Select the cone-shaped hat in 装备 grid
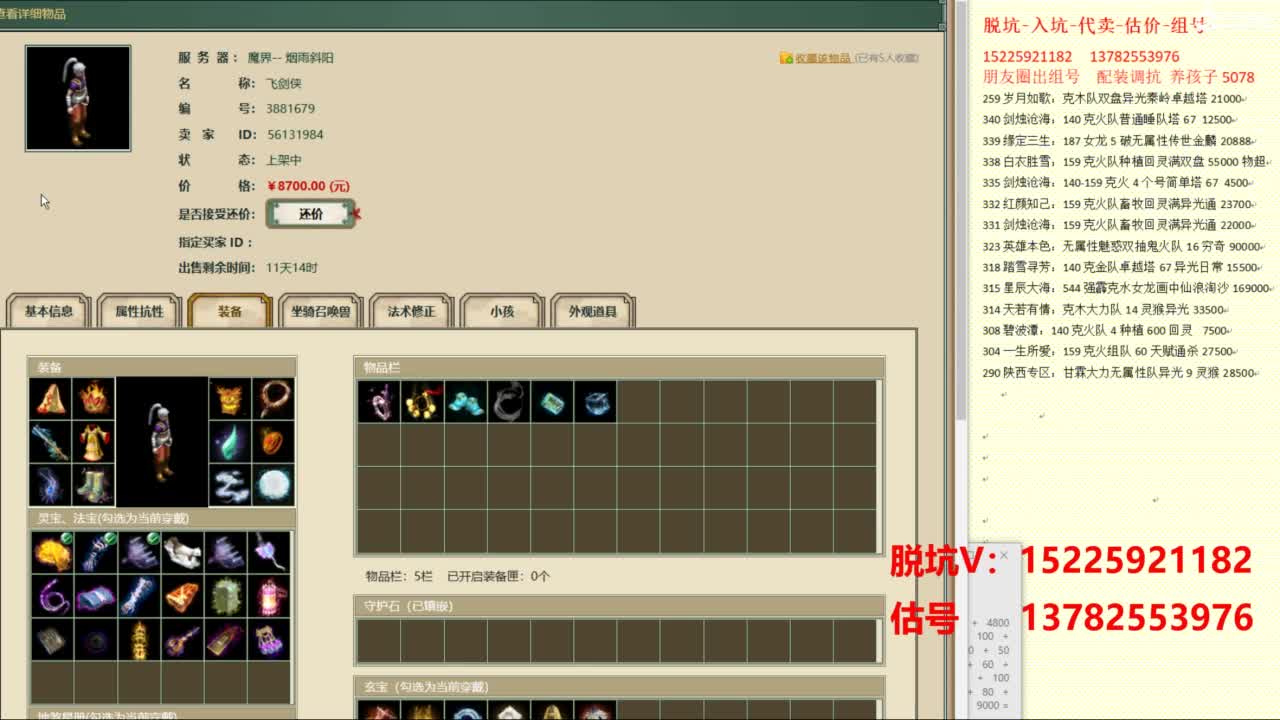The width and height of the screenshot is (1280, 720). 51,398
